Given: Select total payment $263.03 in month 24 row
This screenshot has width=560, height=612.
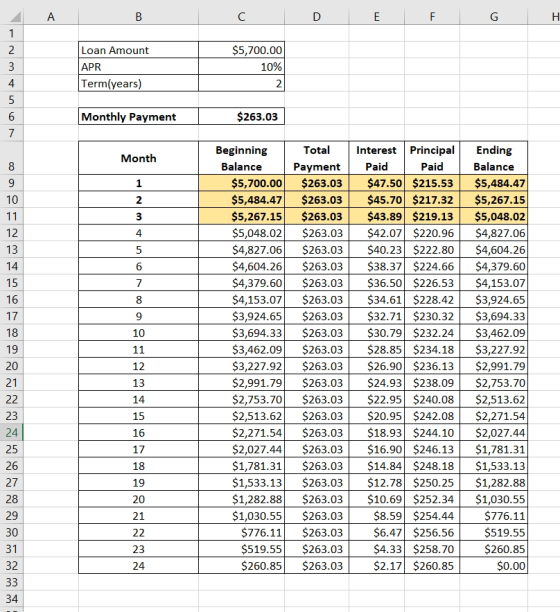Looking at the screenshot, I should pos(317,566).
